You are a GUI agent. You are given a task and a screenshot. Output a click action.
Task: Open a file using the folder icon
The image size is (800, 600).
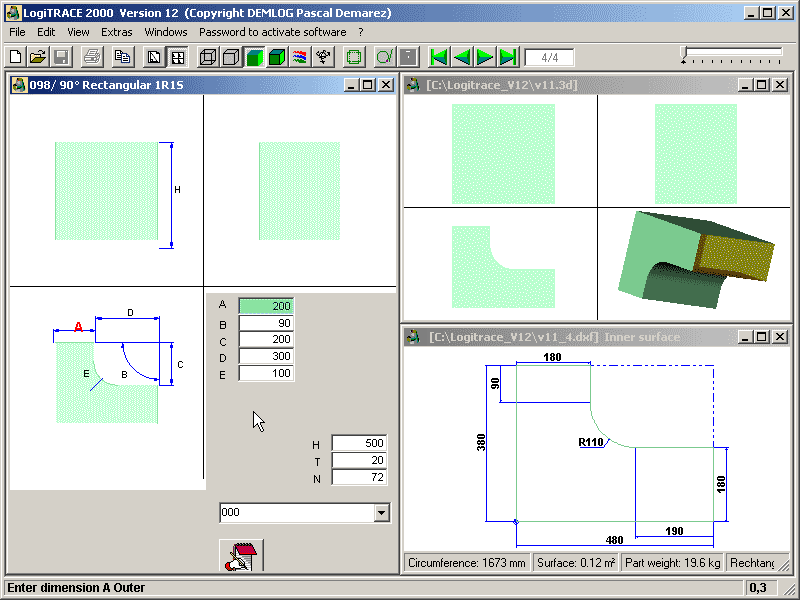click(38, 57)
